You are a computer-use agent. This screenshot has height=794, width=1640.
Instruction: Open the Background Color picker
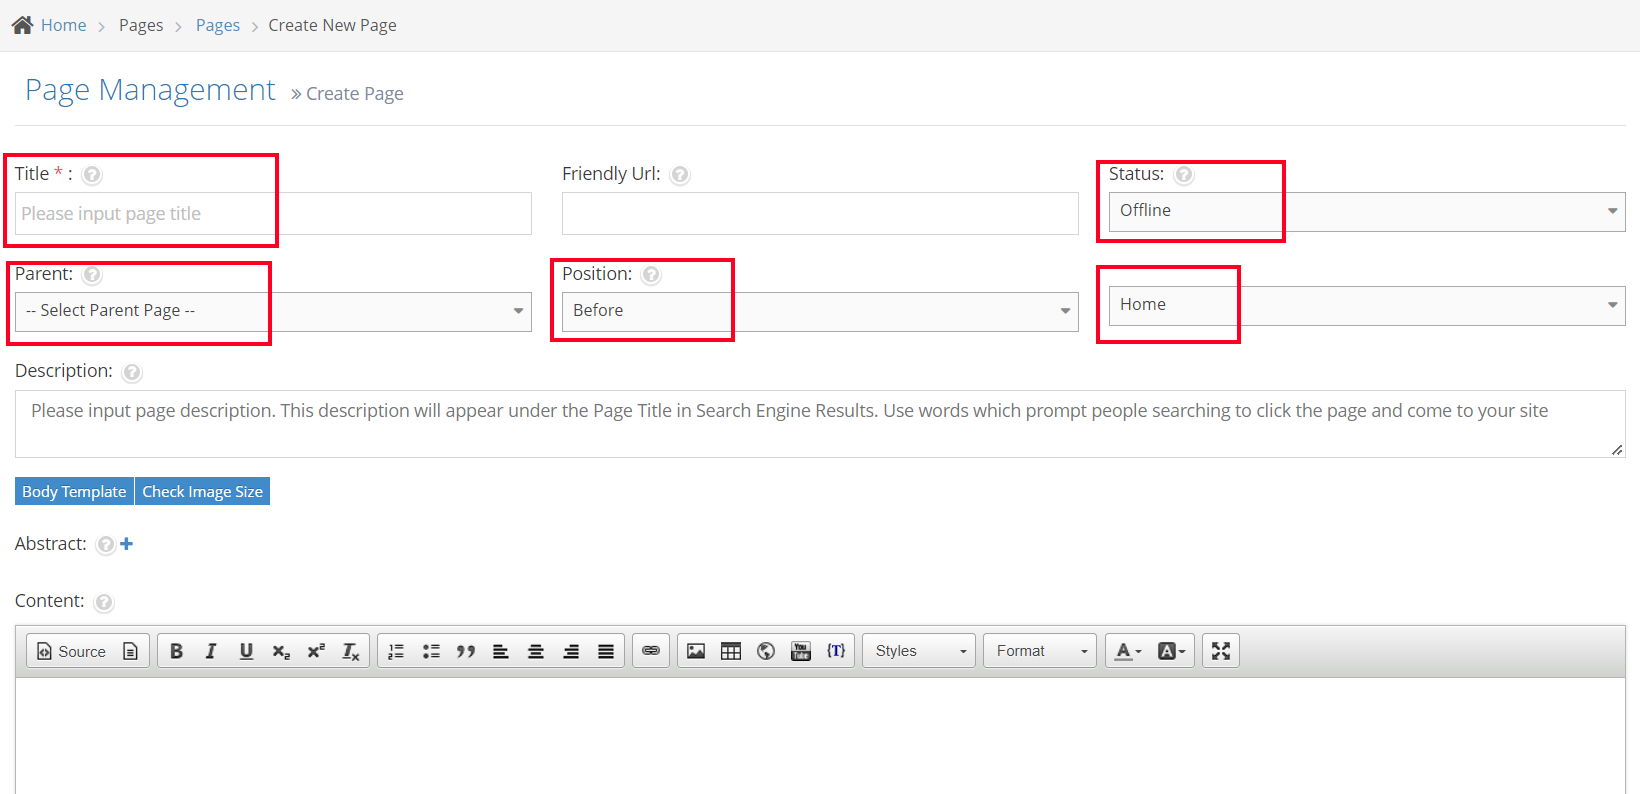pos(1171,651)
